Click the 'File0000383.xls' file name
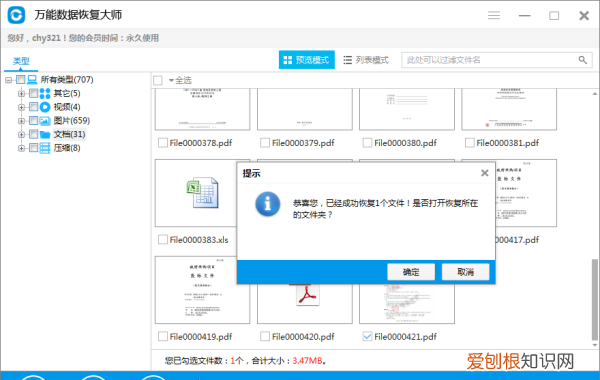Screen dimensions: 600x380 [199, 240]
